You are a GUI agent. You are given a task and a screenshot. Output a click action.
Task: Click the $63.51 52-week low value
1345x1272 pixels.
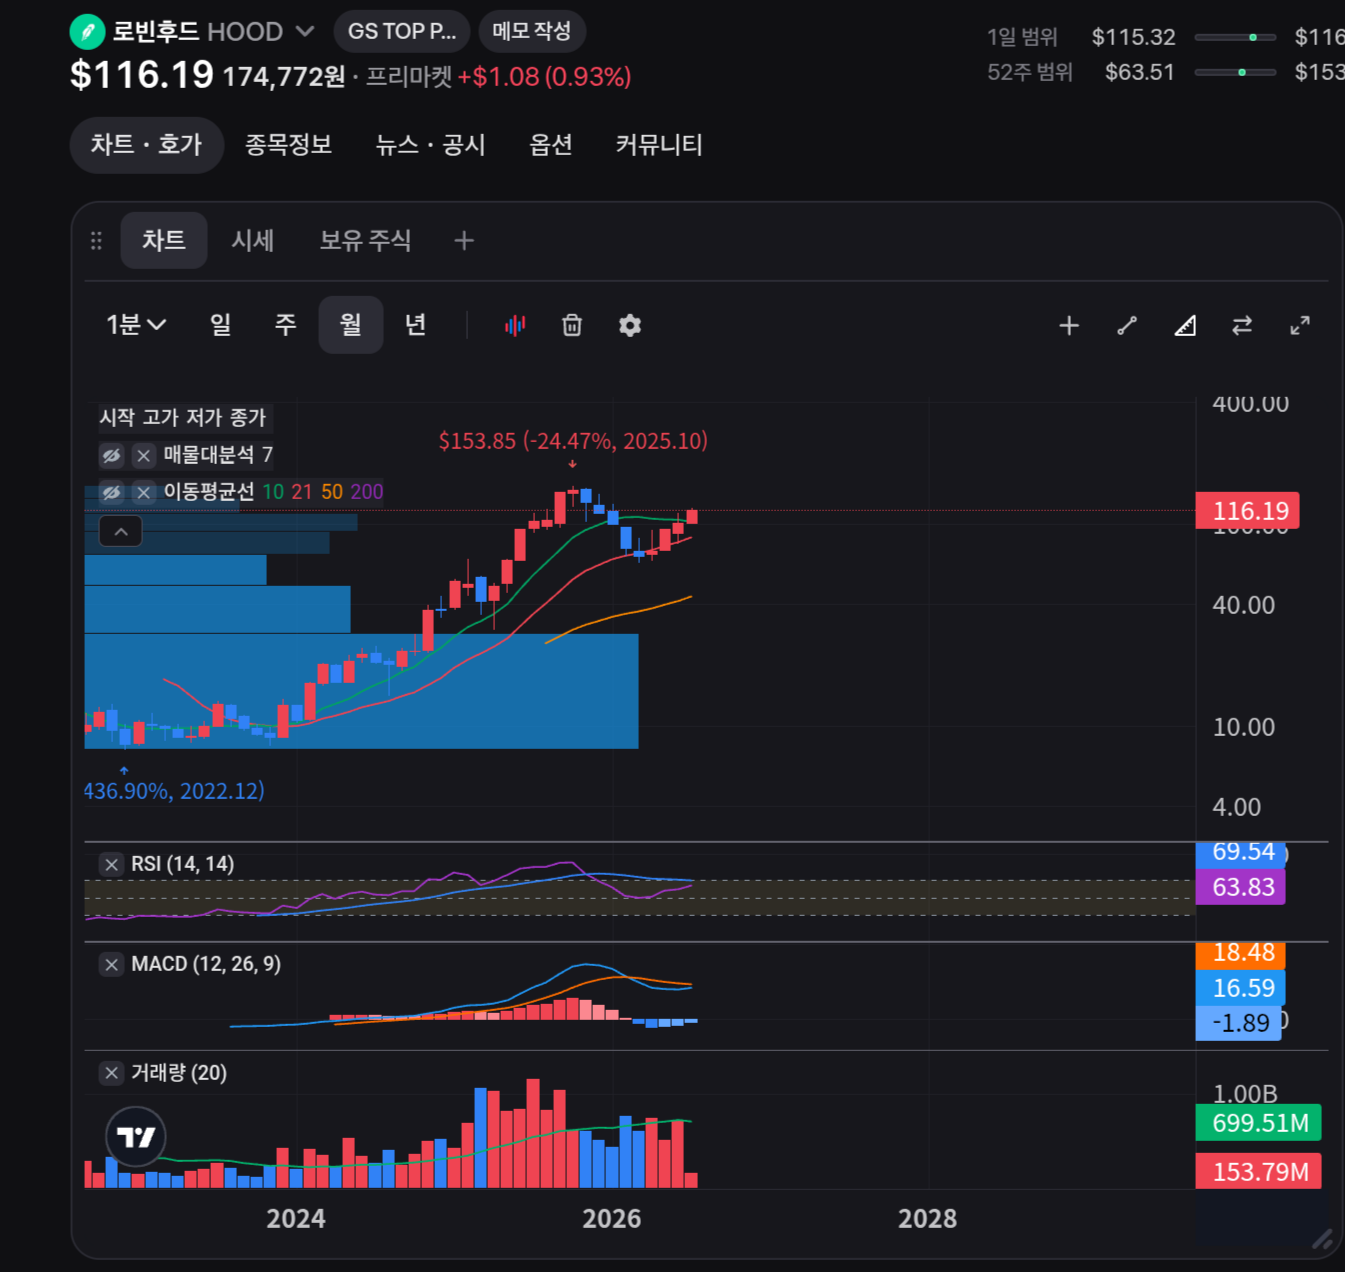pyautogui.click(x=1140, y=72)
